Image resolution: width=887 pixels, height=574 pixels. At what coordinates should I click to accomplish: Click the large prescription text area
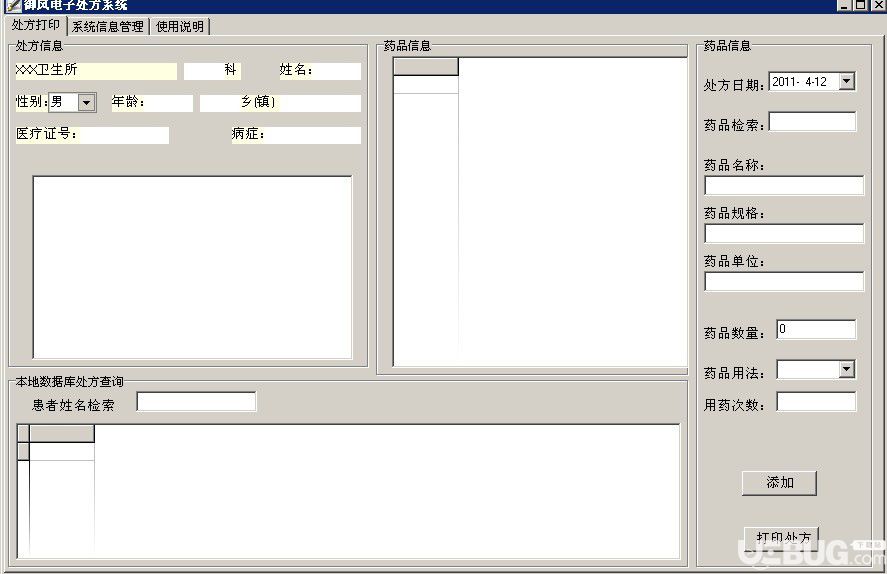point(192,267)
